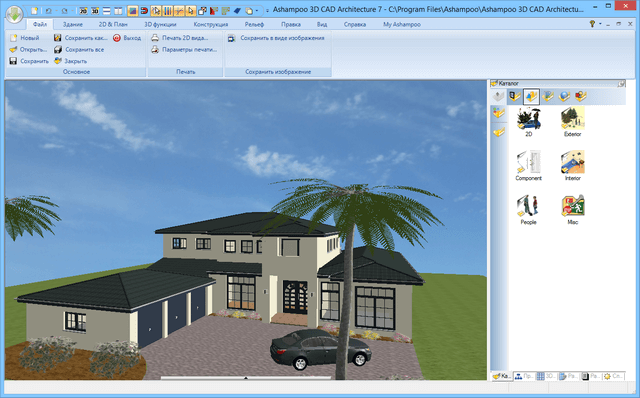
Task: Toggle the red magnet snap icon
Action: click(x=144, y=11)
